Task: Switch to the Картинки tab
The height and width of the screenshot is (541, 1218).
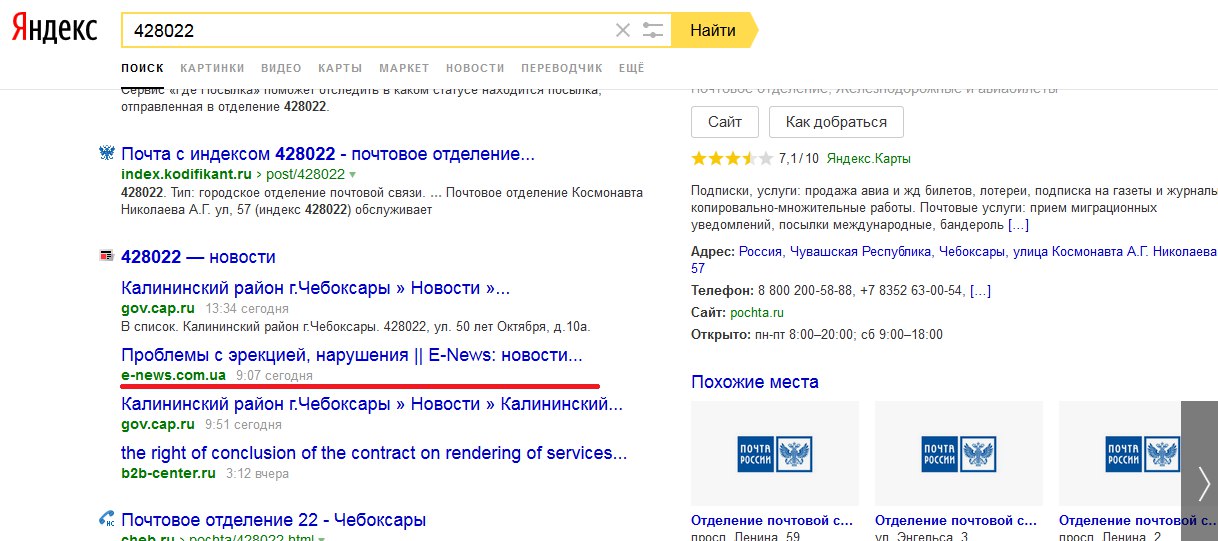Action: click(212, 68)
